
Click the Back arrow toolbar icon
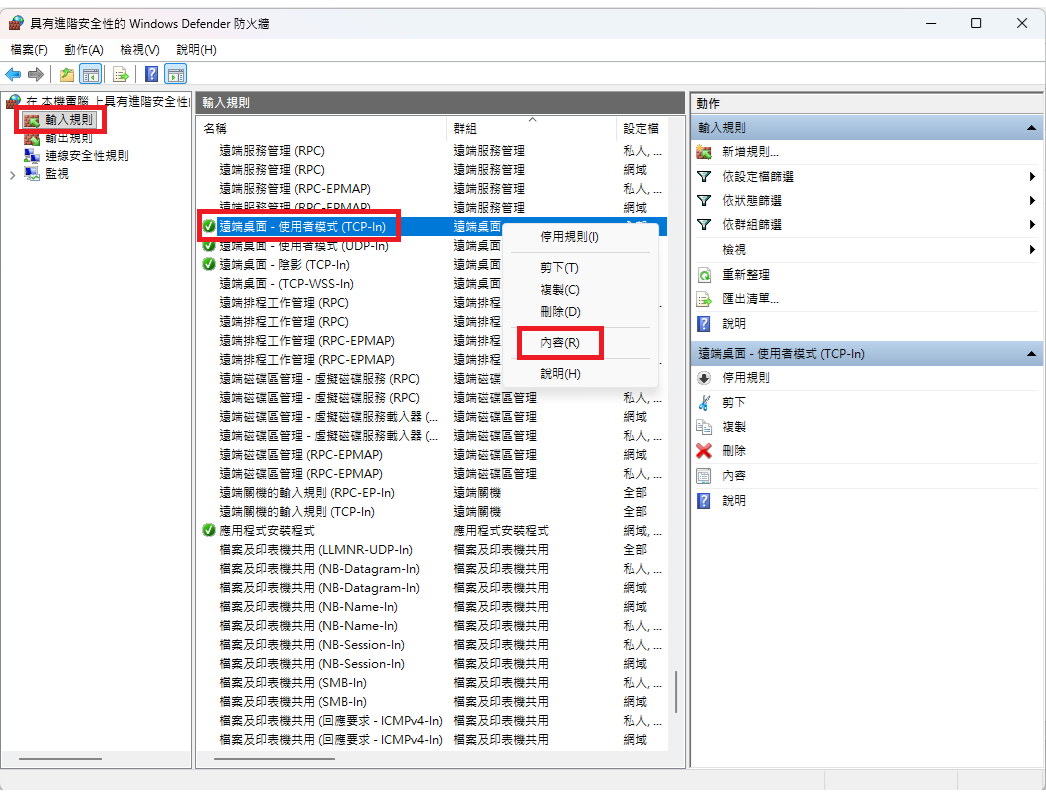13,74
